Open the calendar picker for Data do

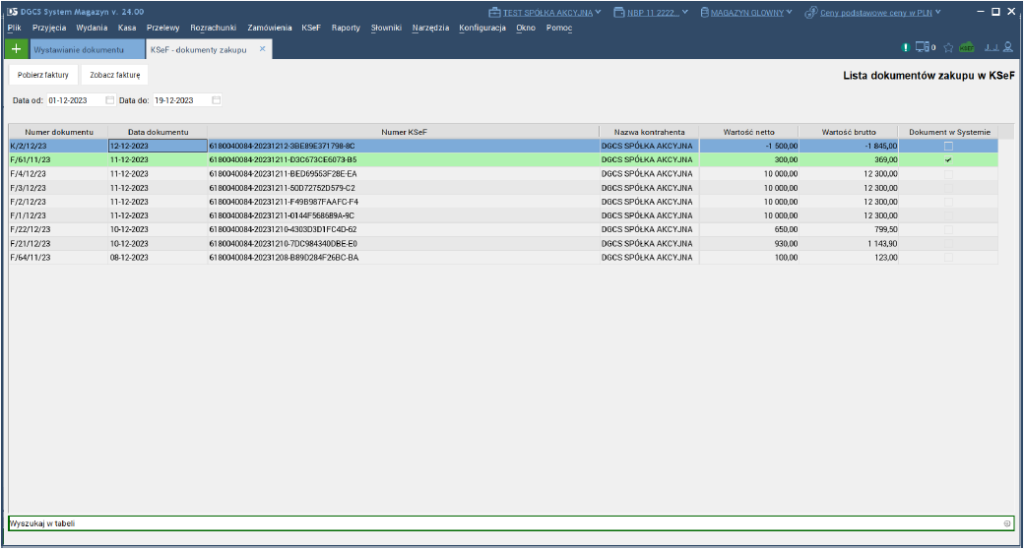point(216,100)
